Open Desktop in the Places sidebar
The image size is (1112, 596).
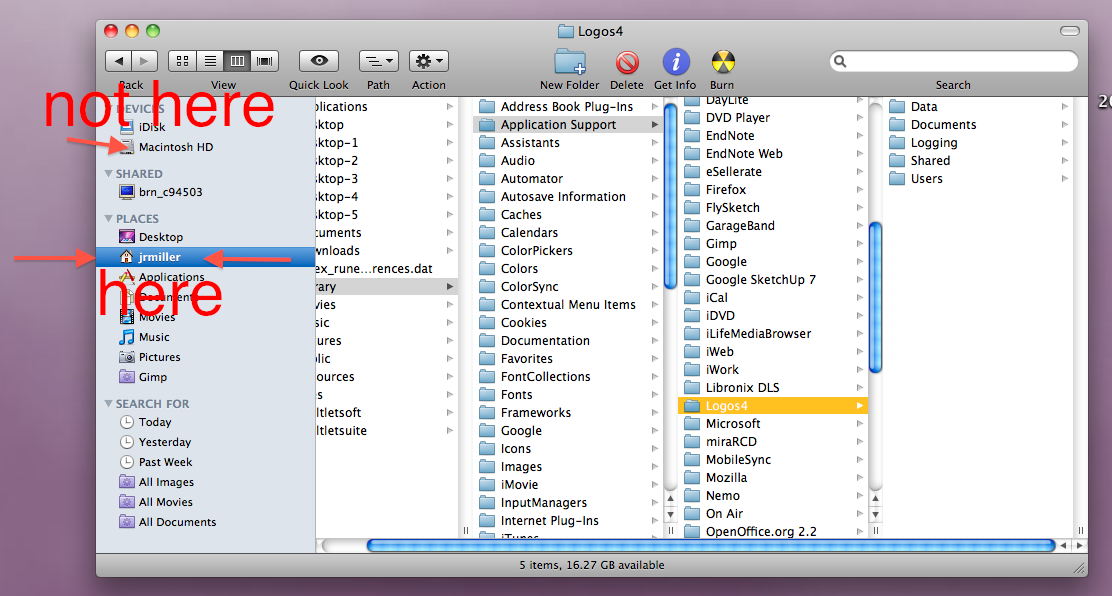(x=160, y=237)
